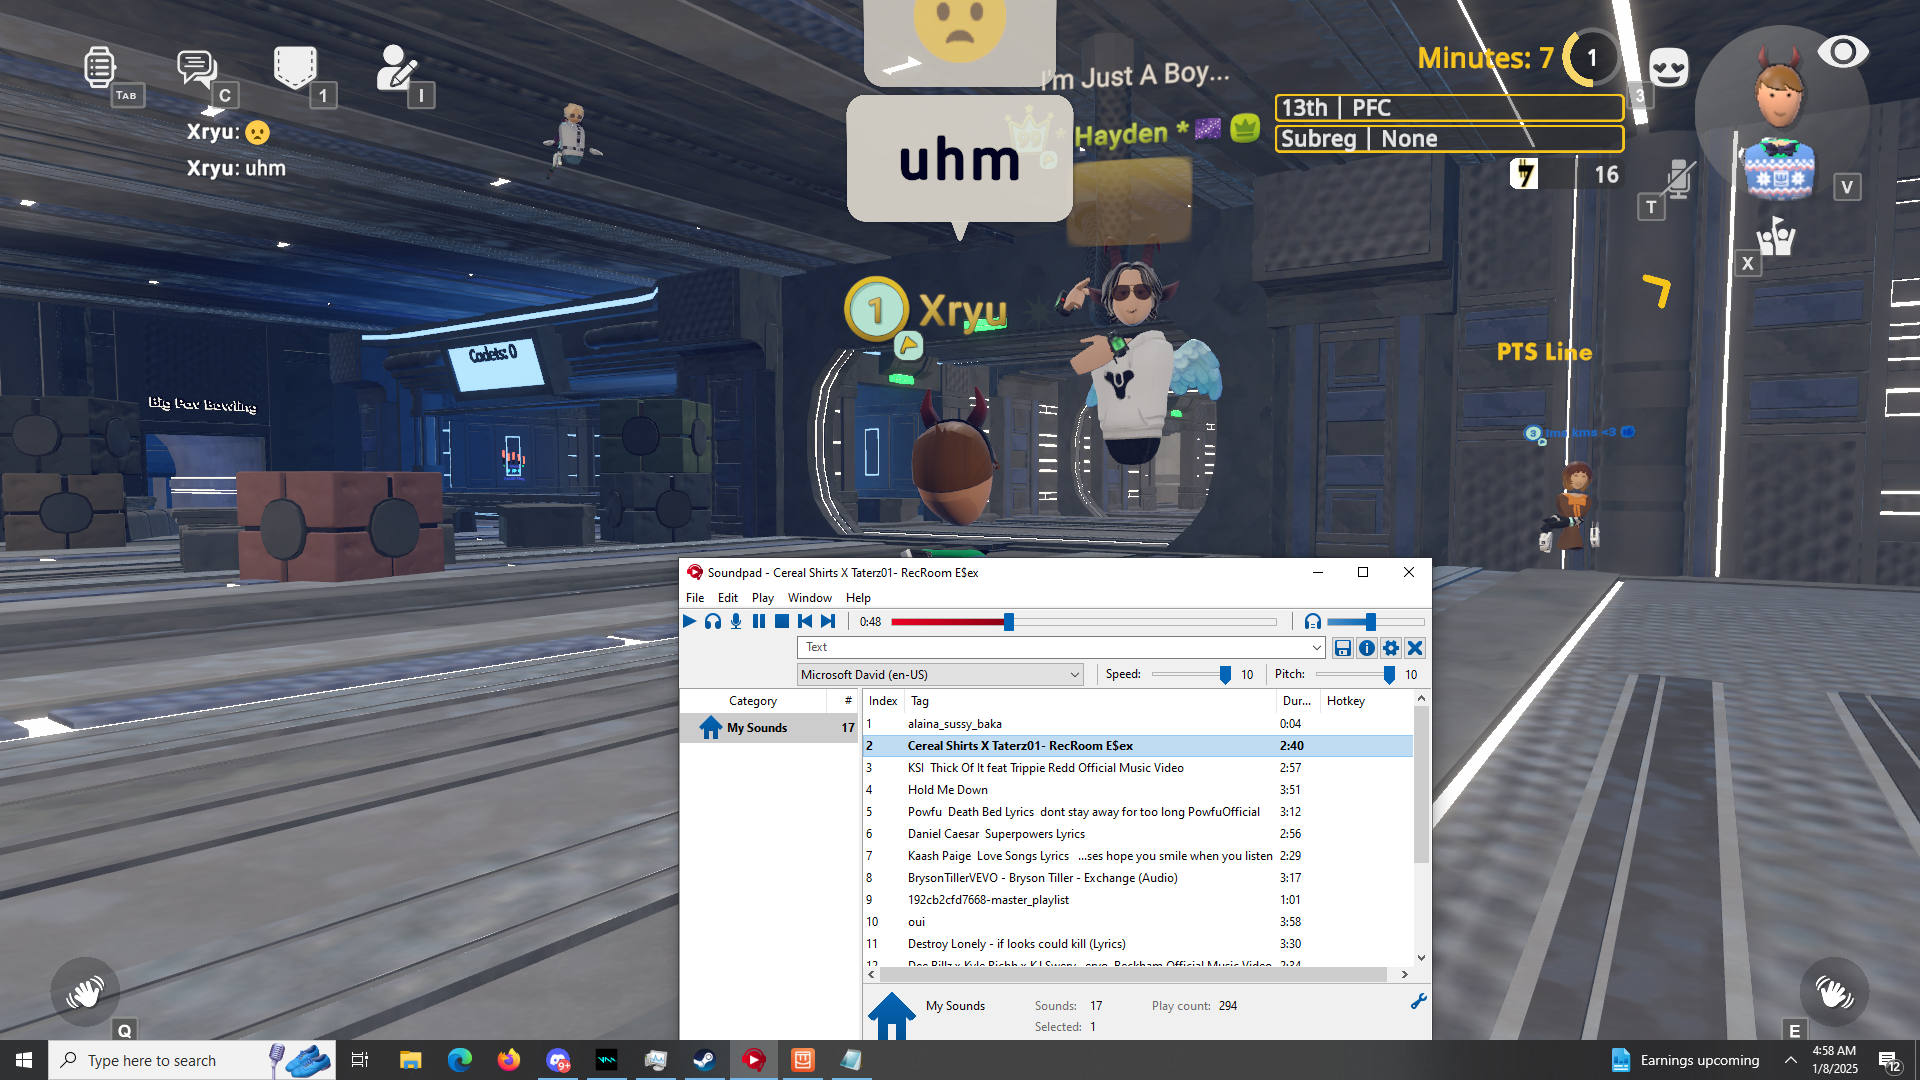Image resolution: width=1920 pixels, height=1080 pixels.
Task: Open the Text input dropdown arrow
Action: click(x=1316, y=648)
